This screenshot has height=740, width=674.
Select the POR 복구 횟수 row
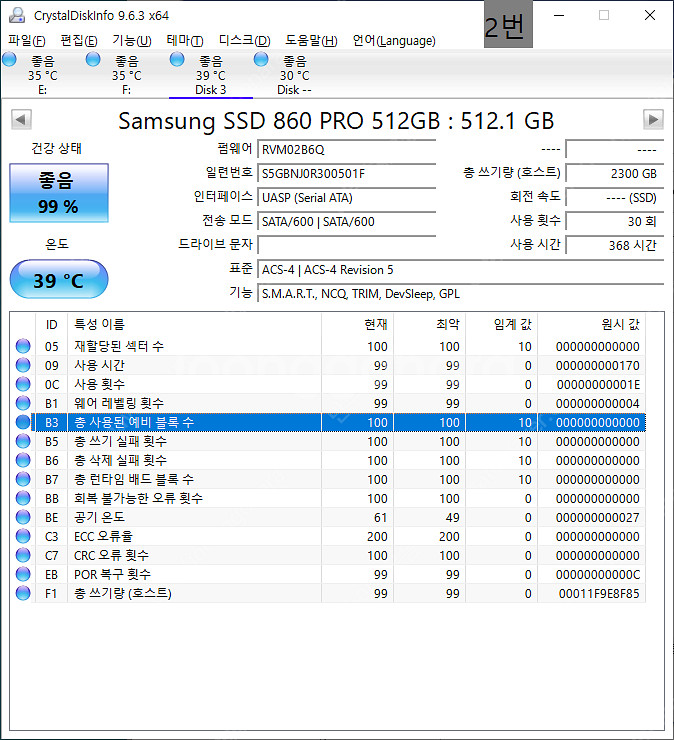pyautogui.click(x=329, y=574)
